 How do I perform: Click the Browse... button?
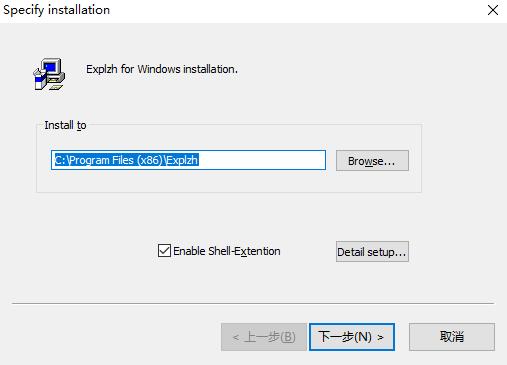coord(372,161)
